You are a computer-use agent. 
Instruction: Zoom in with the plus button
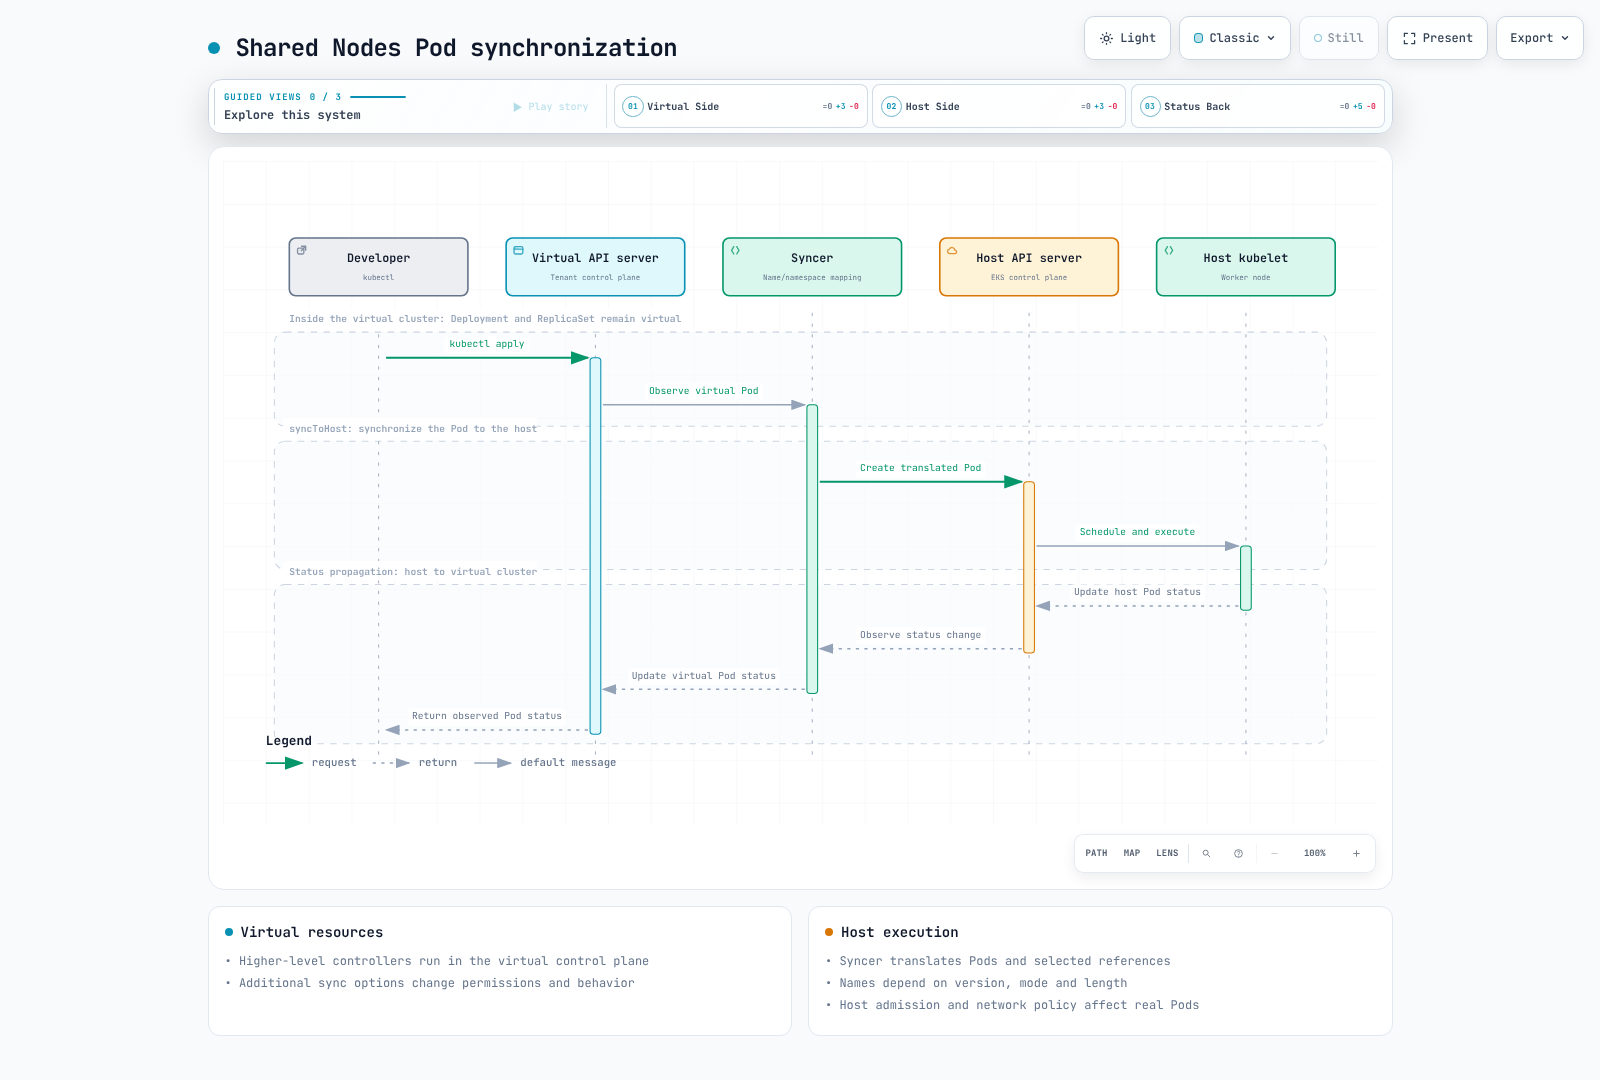(1356, 854)
